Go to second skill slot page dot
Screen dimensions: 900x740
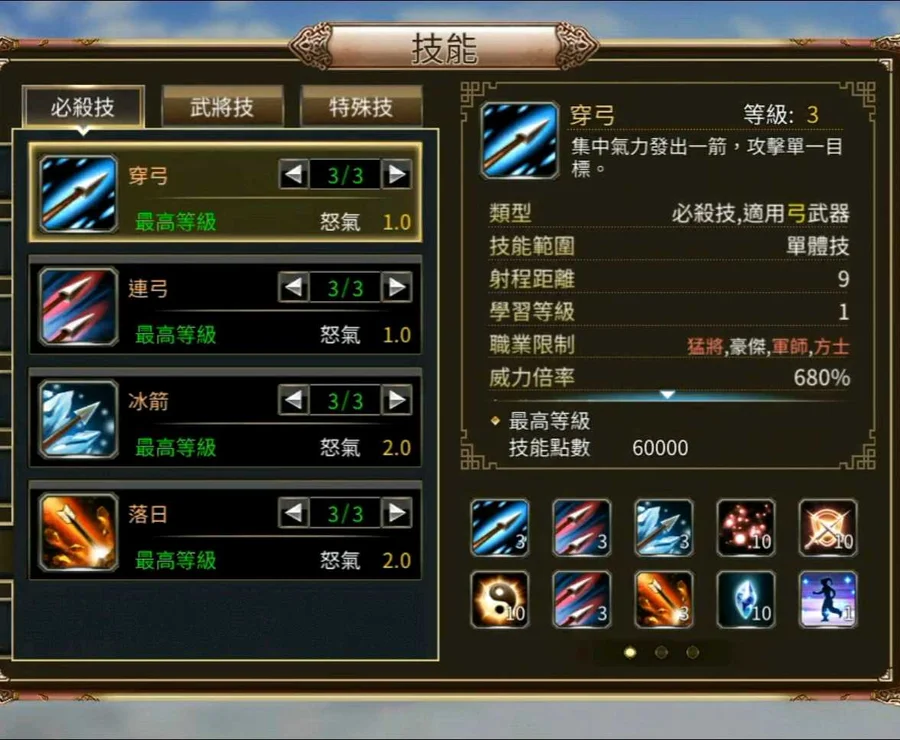coord(661,652)
